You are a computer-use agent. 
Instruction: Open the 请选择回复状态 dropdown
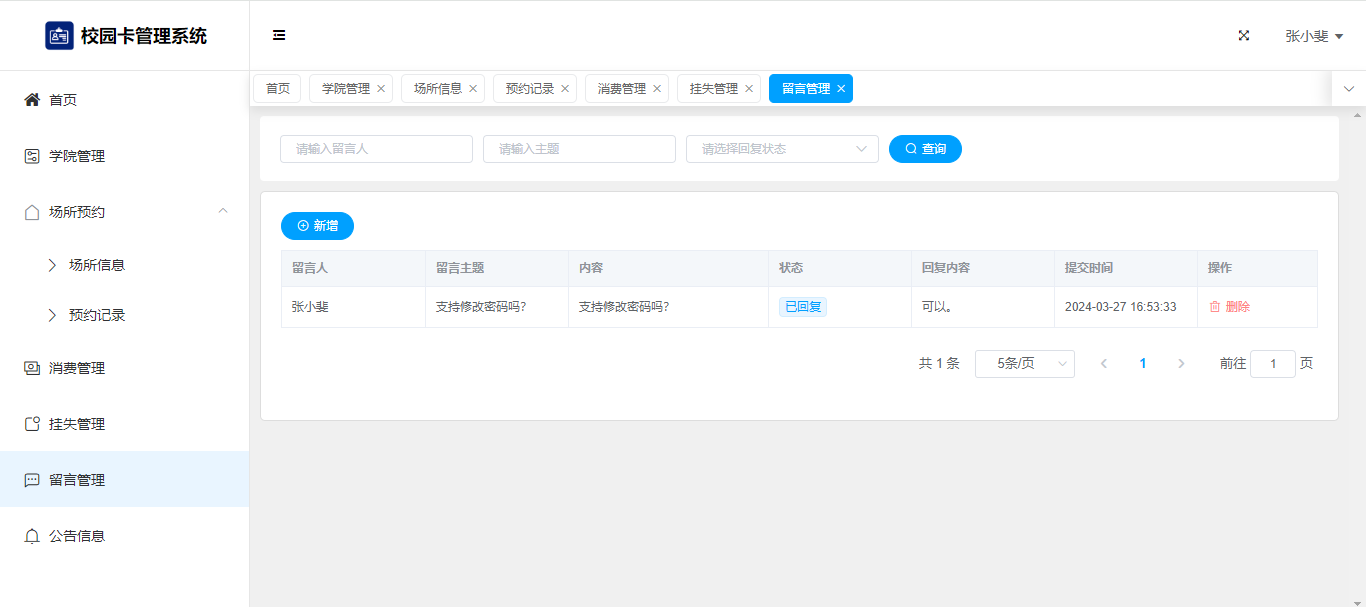tap(782, 149)
